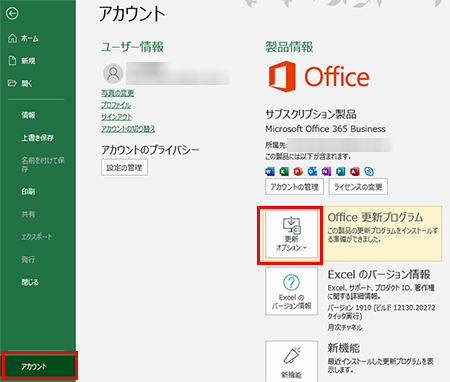Image resolution: width=450 pixels, height=382 pixels.
Task: Click the 新機能 button
Action: (x=292, y=361)
